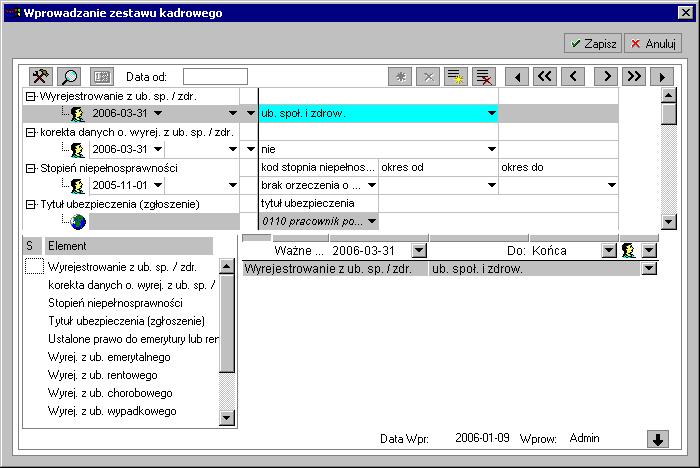Screen dimensions: 700x468
Task: Click the Element column header
Action: pyautogui.click(x=128, y=246)
